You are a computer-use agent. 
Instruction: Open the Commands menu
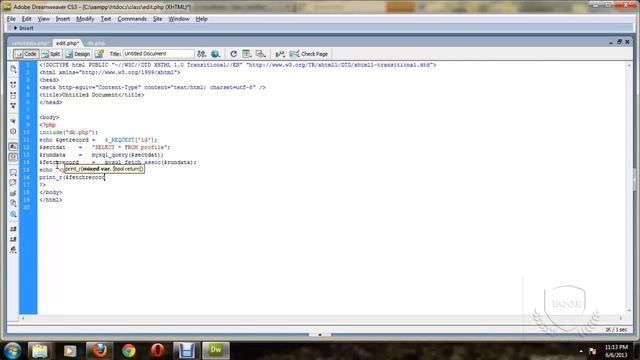(x=132, y=19)
